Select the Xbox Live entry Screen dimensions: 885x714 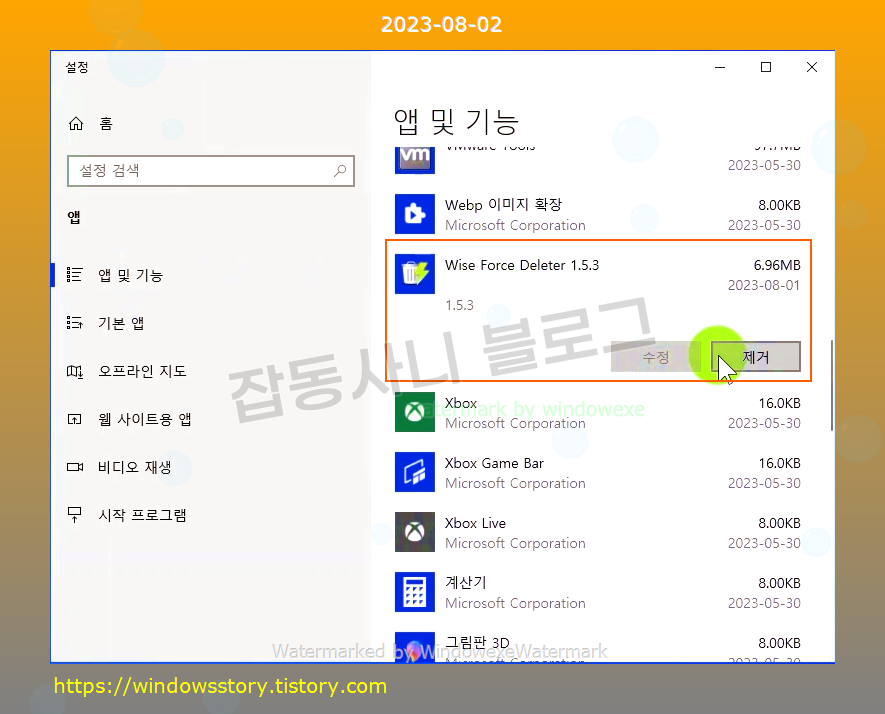click(x=598, y=532)
